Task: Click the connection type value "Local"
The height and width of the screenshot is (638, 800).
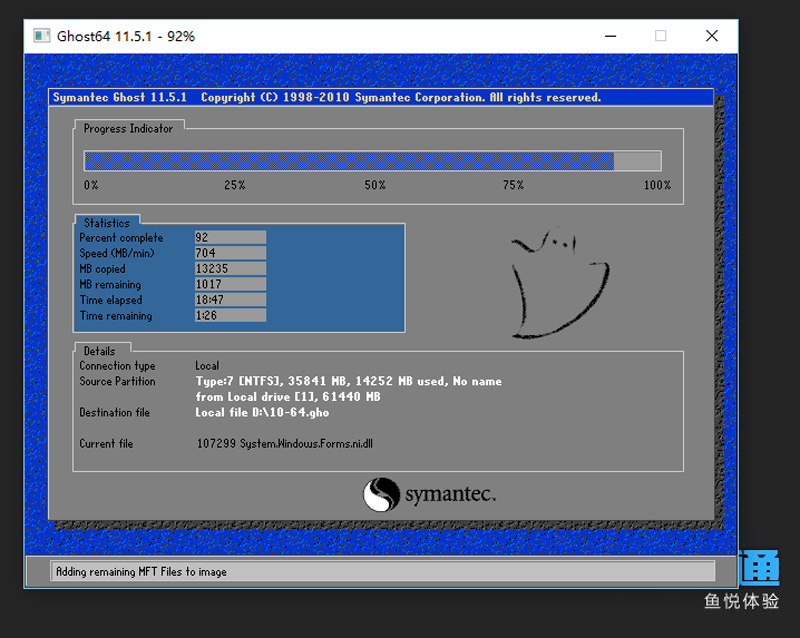Action: [x=207, y=366]
